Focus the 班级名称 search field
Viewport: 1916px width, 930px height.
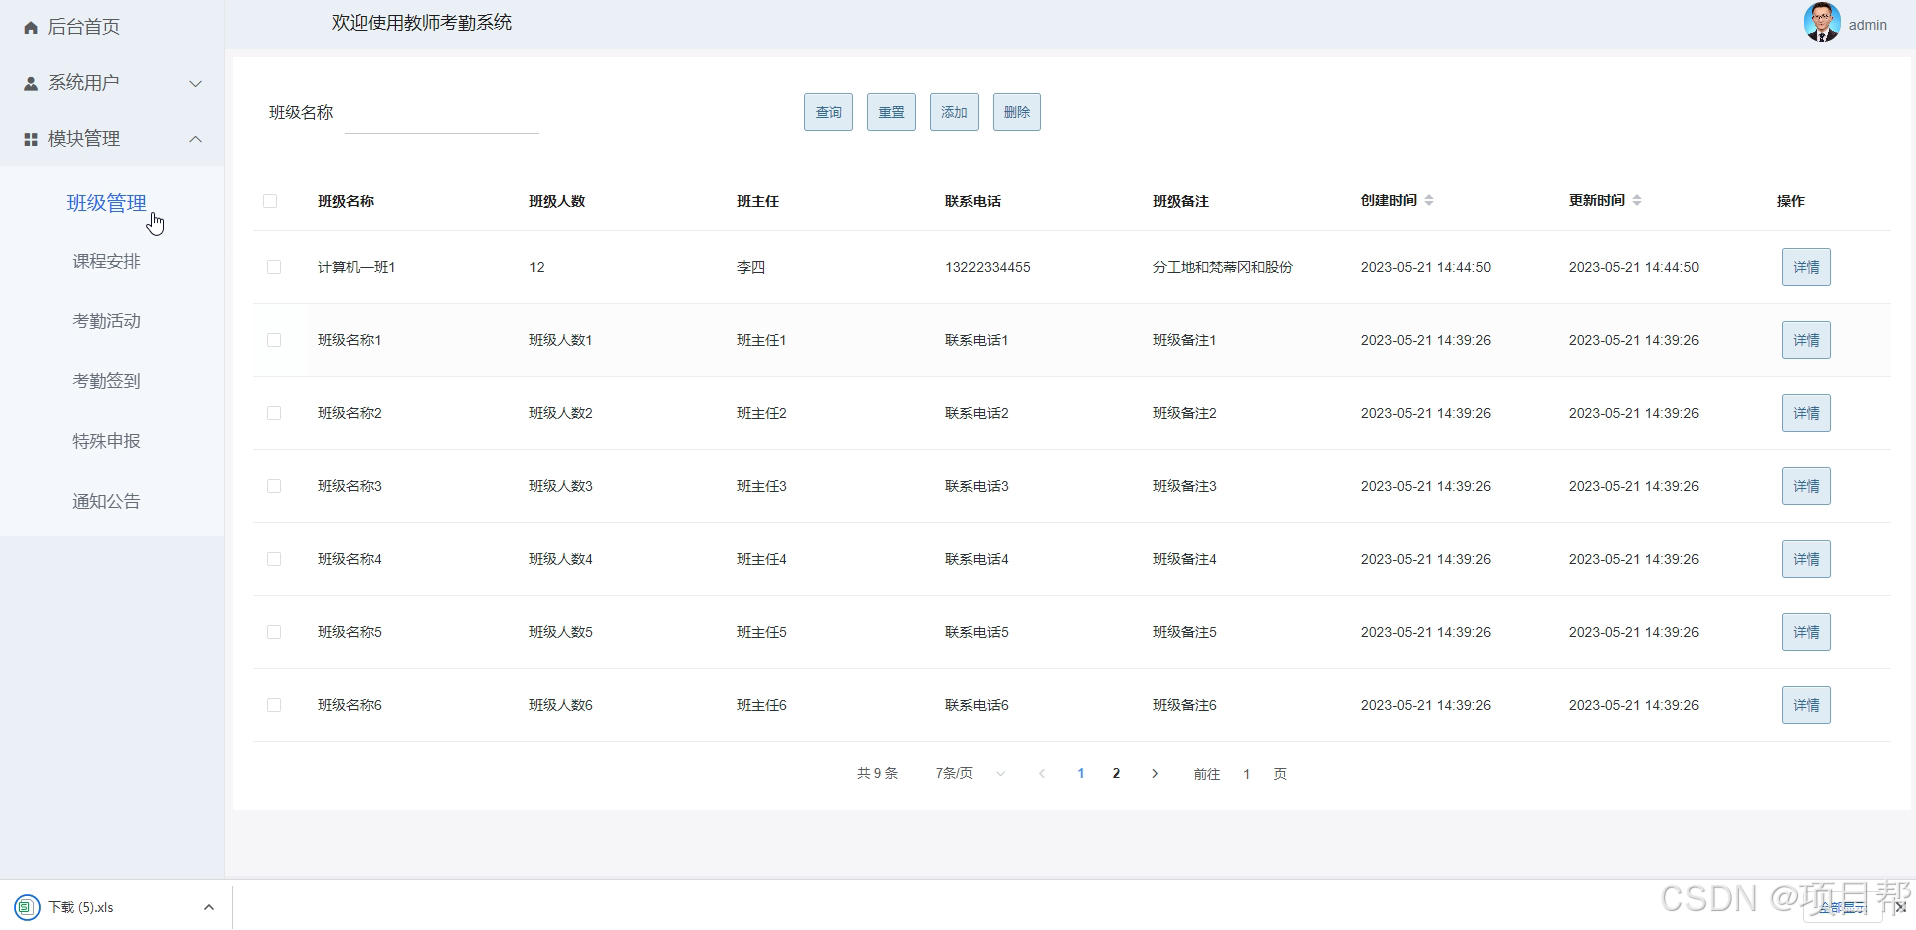[441, 113]
